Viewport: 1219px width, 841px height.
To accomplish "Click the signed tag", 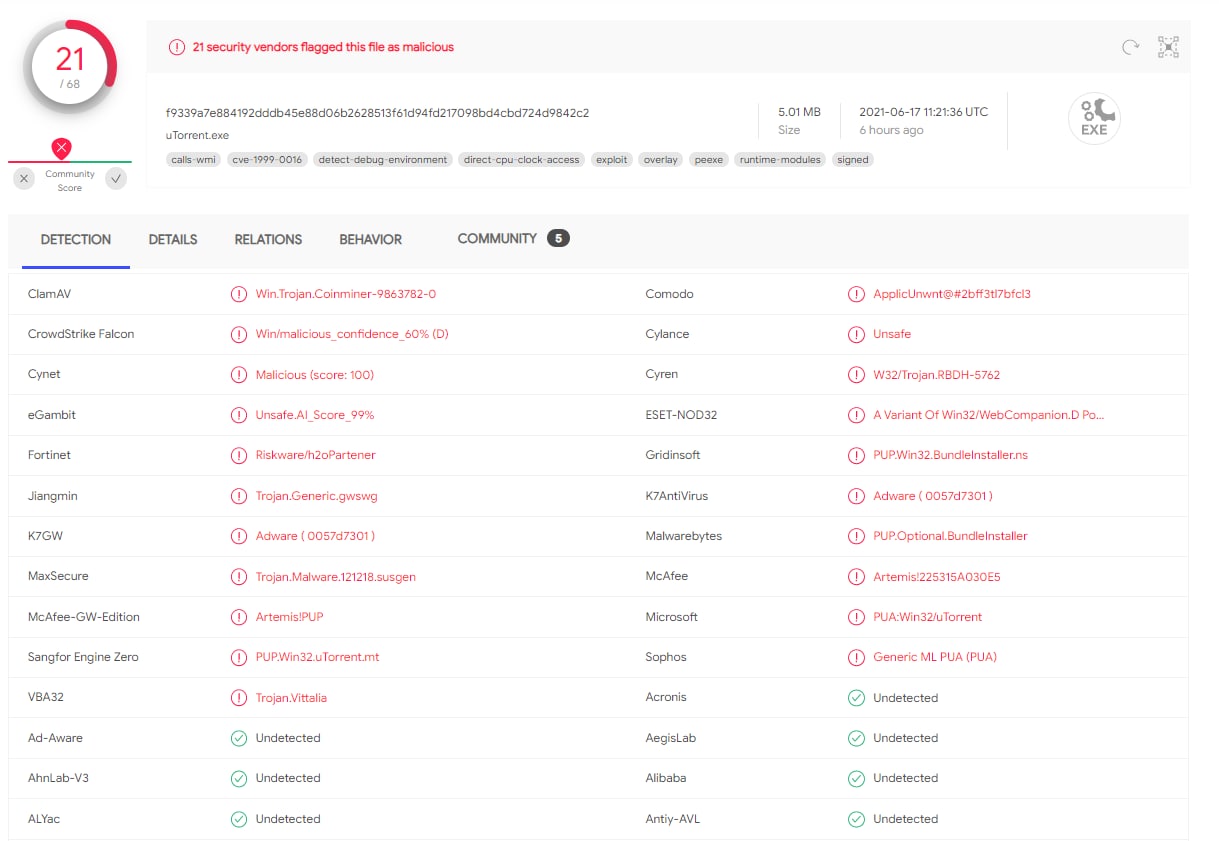I will [853, 160].
